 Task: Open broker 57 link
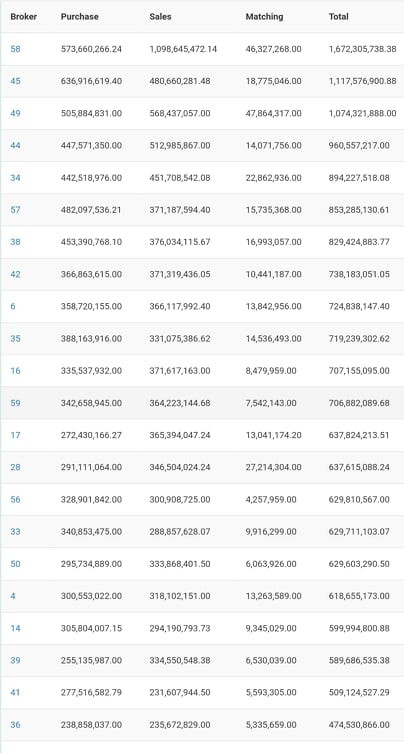click(x=15, y=210)
